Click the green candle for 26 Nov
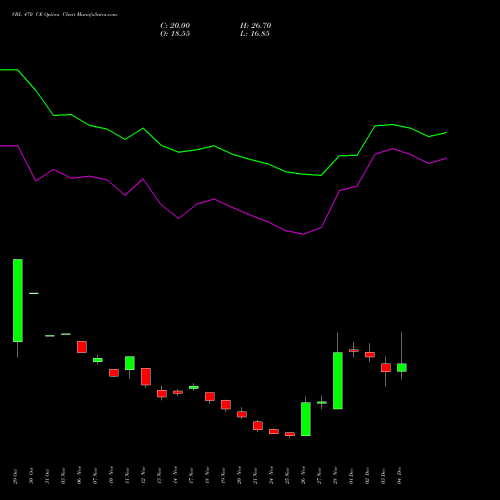 point(306,419)
